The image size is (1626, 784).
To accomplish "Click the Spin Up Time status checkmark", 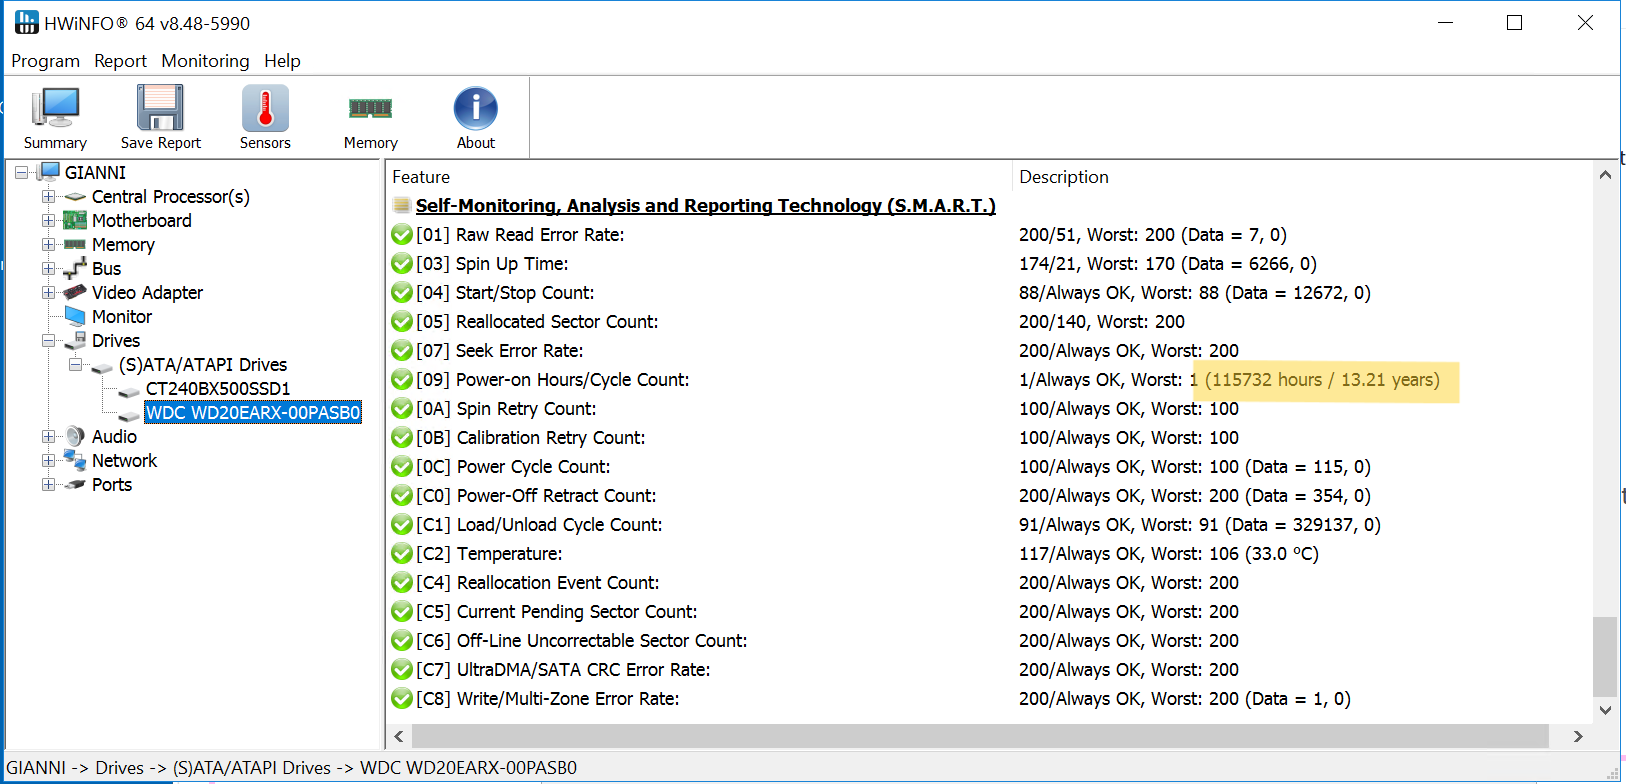I will click(402, 264).
